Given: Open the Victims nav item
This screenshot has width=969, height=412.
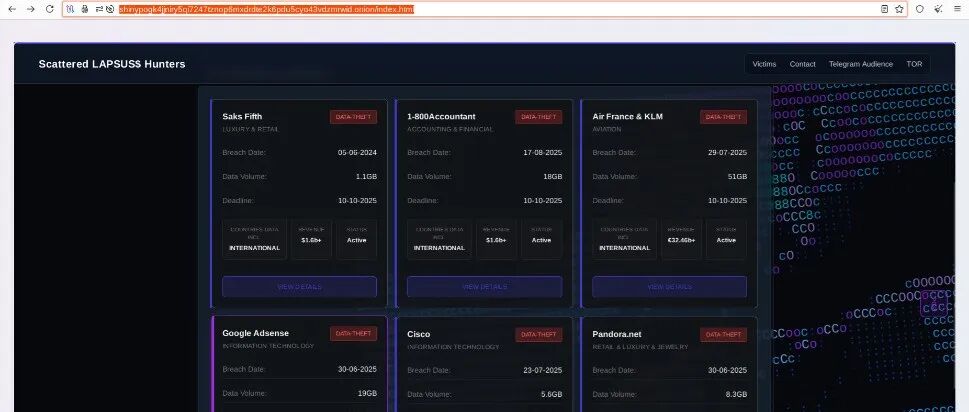Looking at the screenshot, I should (764, 64).
